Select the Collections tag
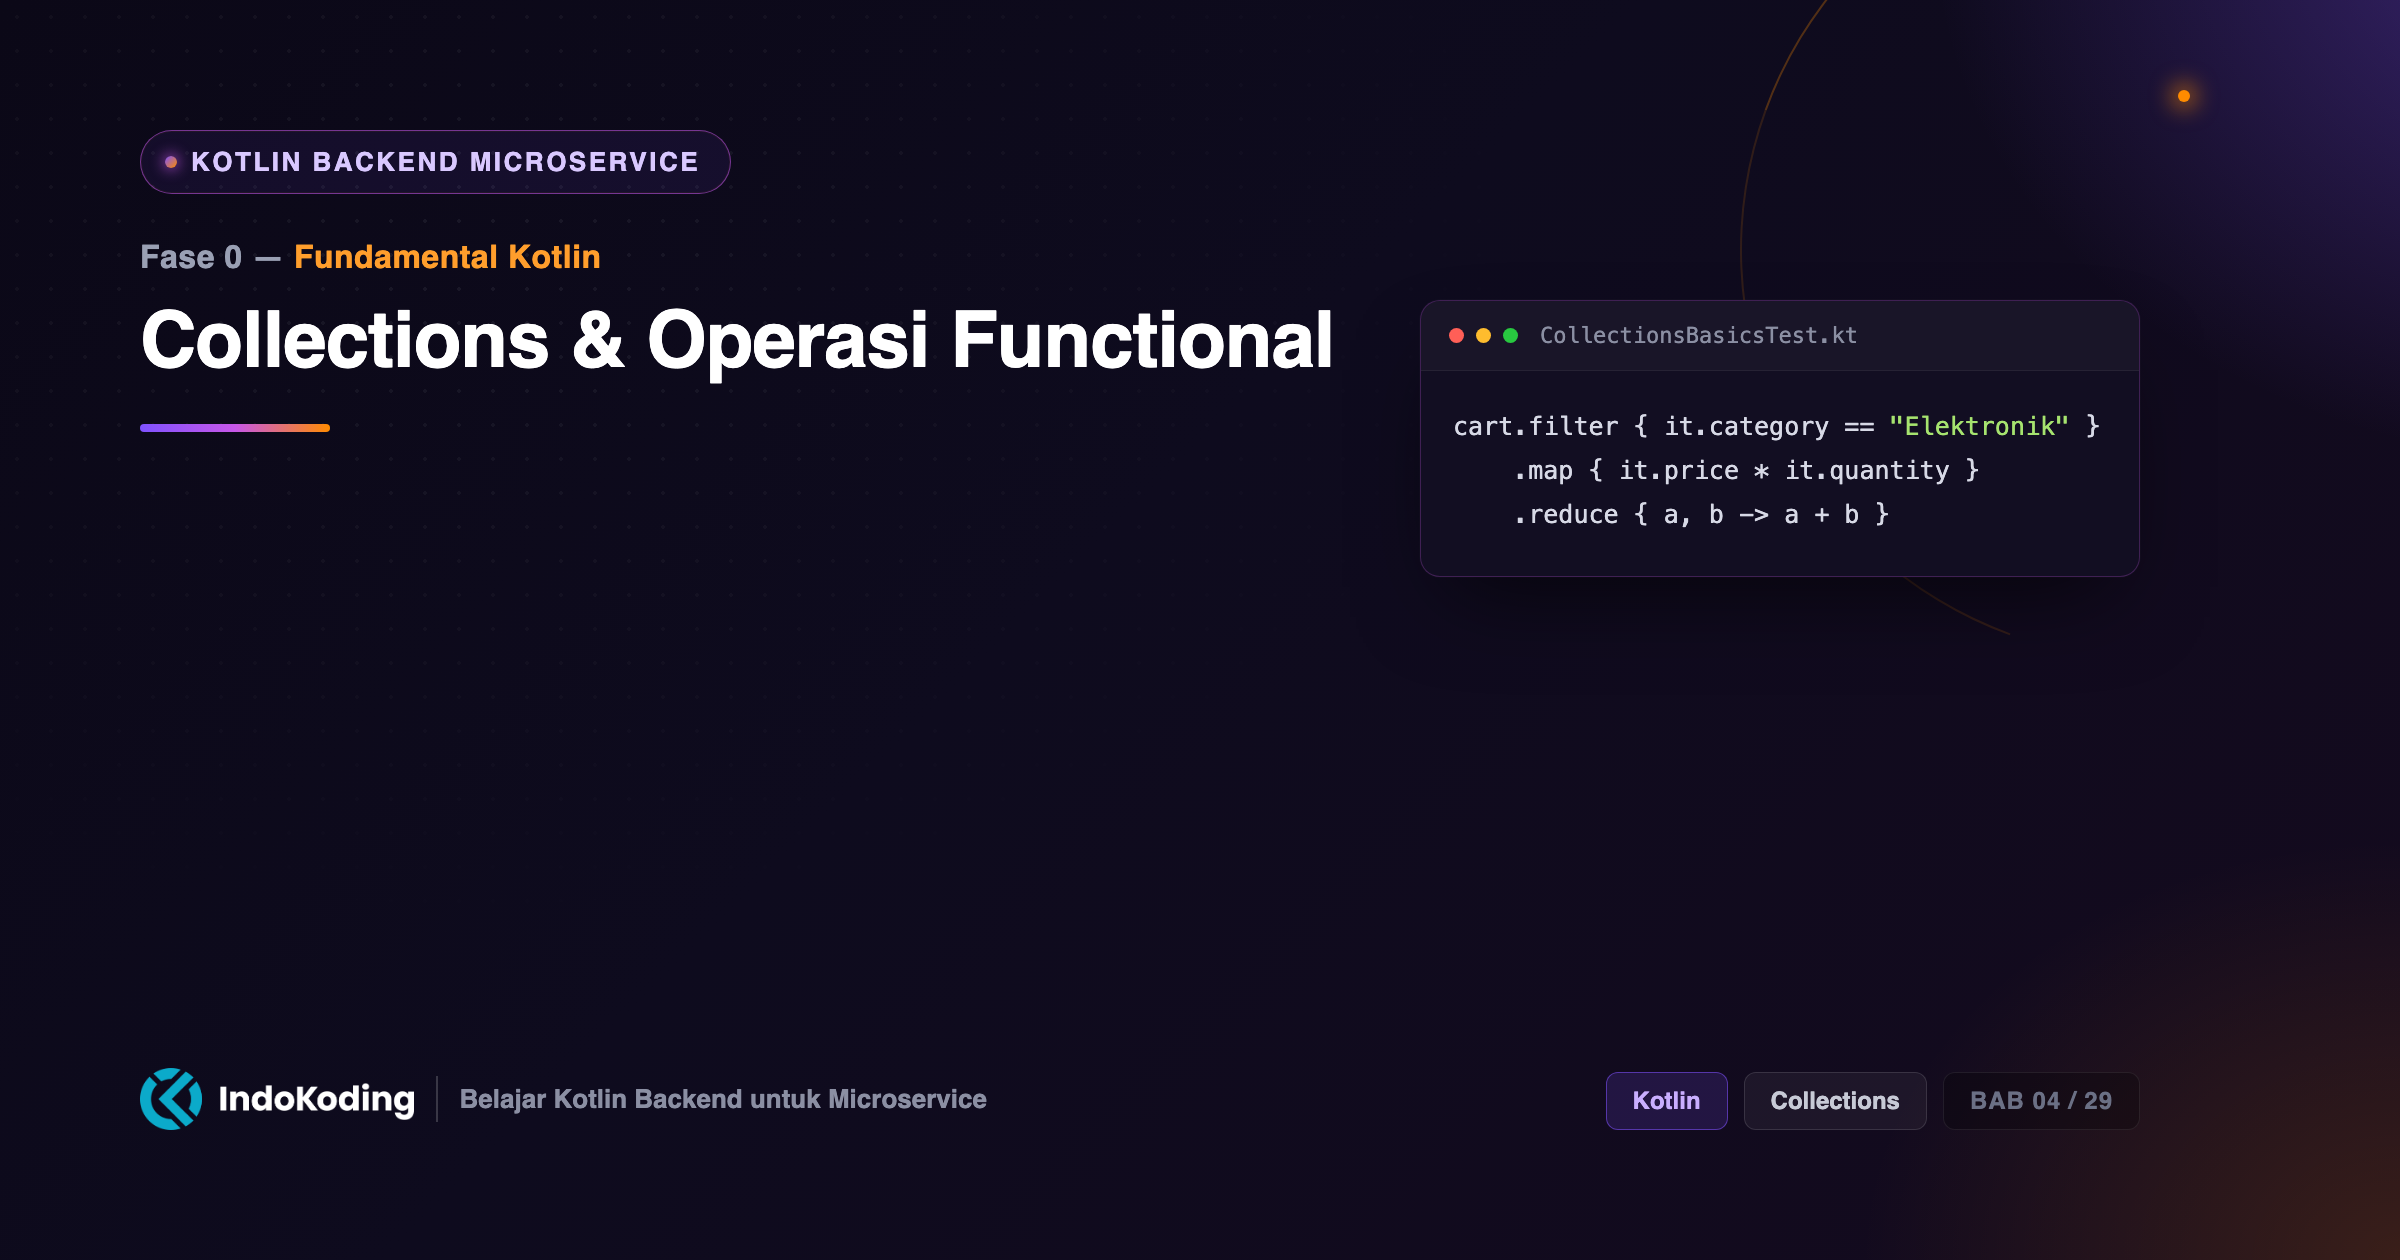2400x1260 pixels. pos(1834,1101)
